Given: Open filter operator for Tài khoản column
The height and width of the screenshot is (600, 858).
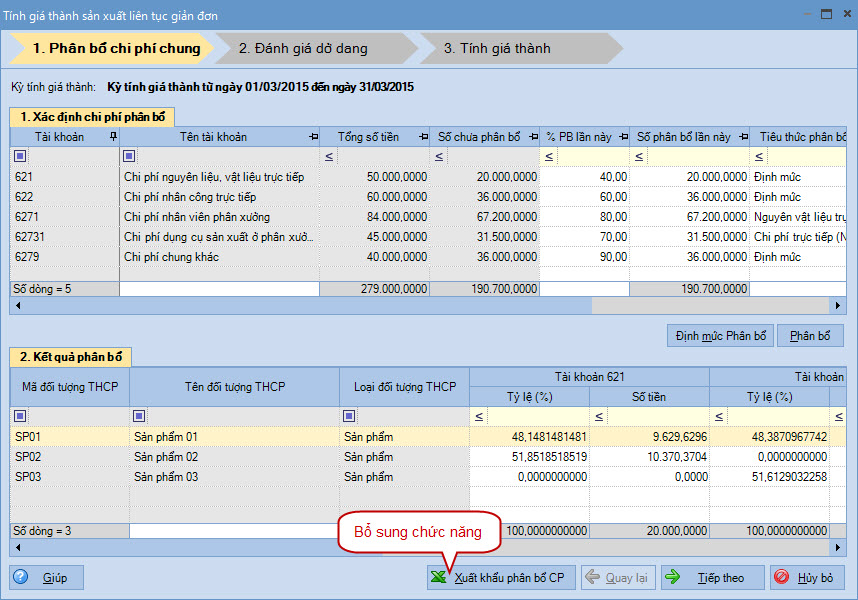Looking at the screenshot, I should 20,156.
